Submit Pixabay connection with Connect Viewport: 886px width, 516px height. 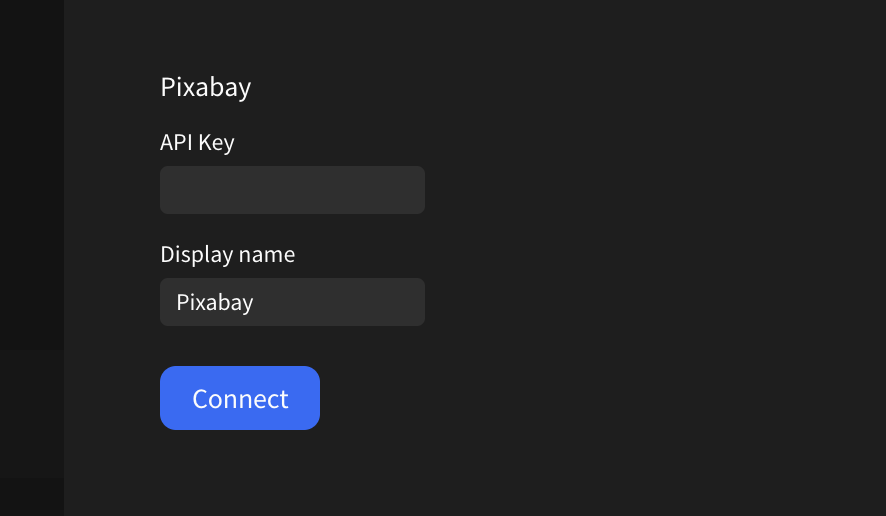pyautogui.click(x=240, y=398)
